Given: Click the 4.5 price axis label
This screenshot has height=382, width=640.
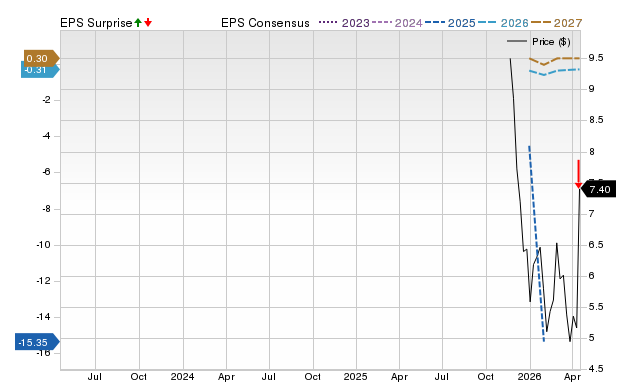Looking at the screenshot, I should 596,369.
